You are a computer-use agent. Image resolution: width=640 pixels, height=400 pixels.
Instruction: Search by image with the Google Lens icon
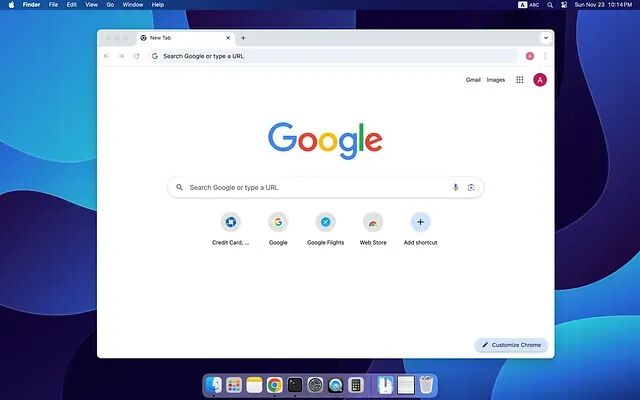(x=471, y=187)
